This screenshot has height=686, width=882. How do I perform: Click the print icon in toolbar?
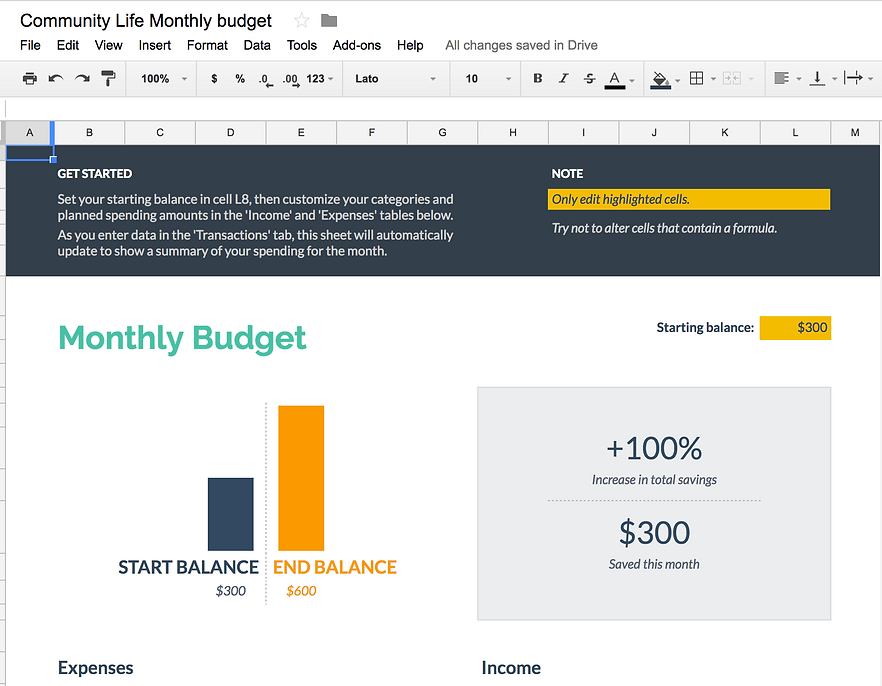point(30,79)
